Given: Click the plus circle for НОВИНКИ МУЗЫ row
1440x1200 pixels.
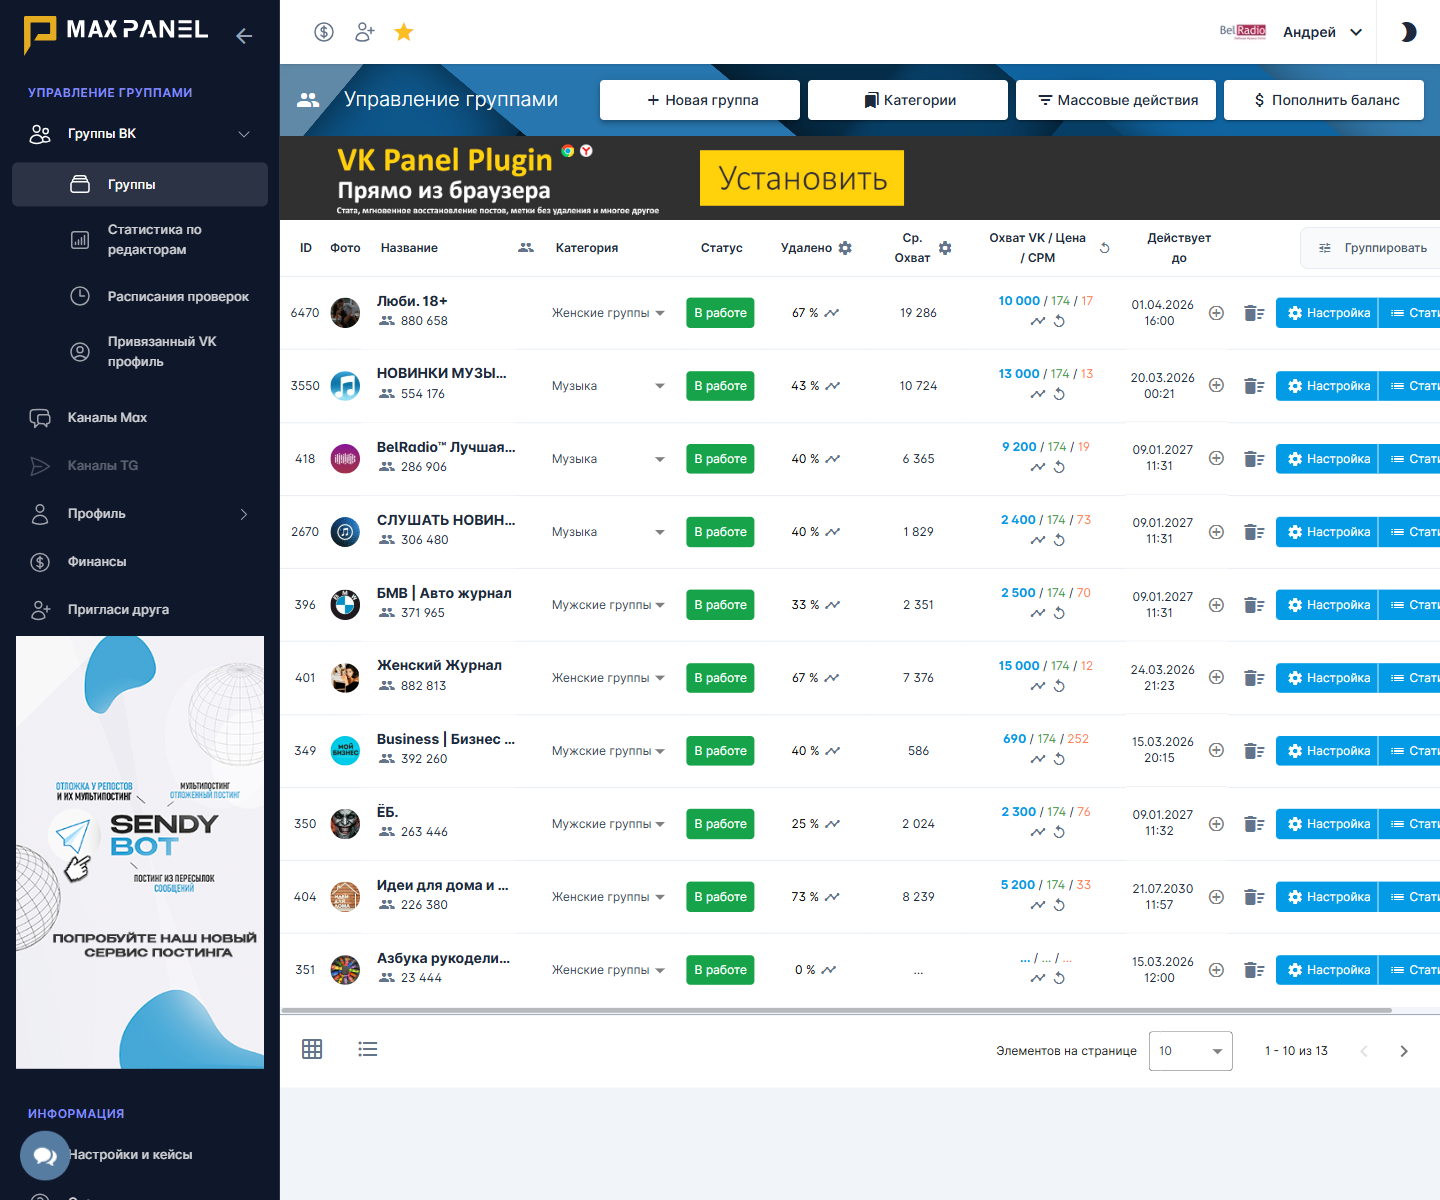Looking at the screenshot, I should (x=1216, y=386).
